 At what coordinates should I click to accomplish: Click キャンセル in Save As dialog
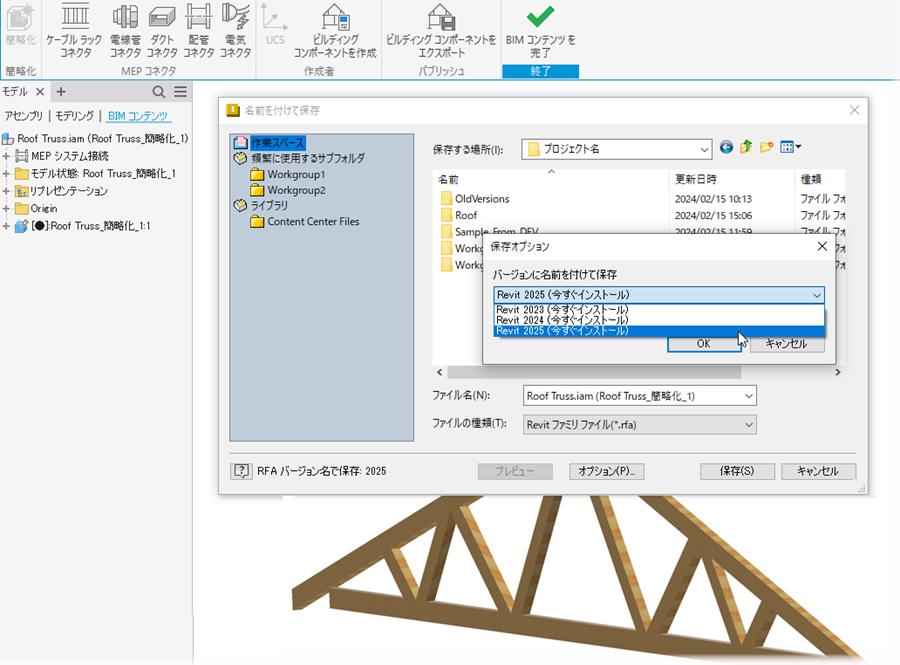coord(818,471)
